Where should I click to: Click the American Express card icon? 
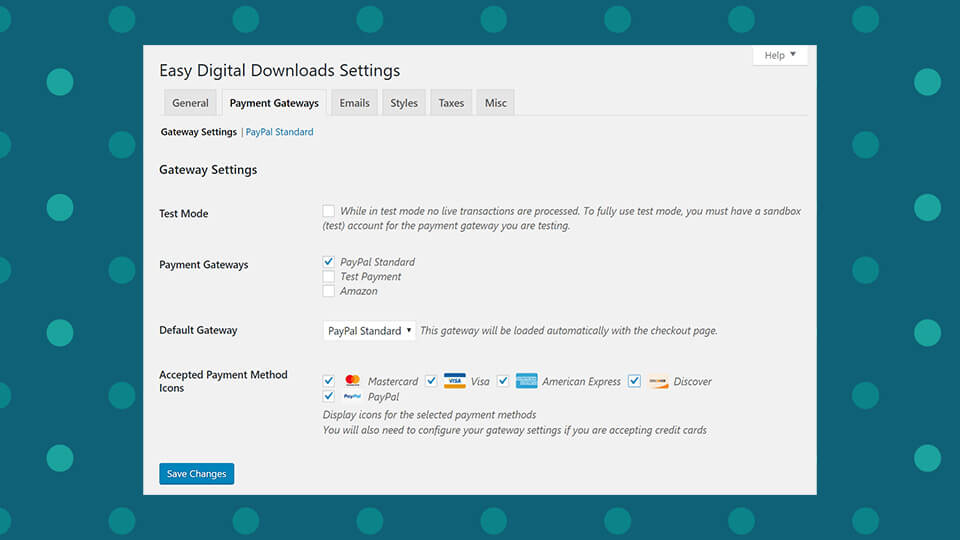(x=526, y=381)
